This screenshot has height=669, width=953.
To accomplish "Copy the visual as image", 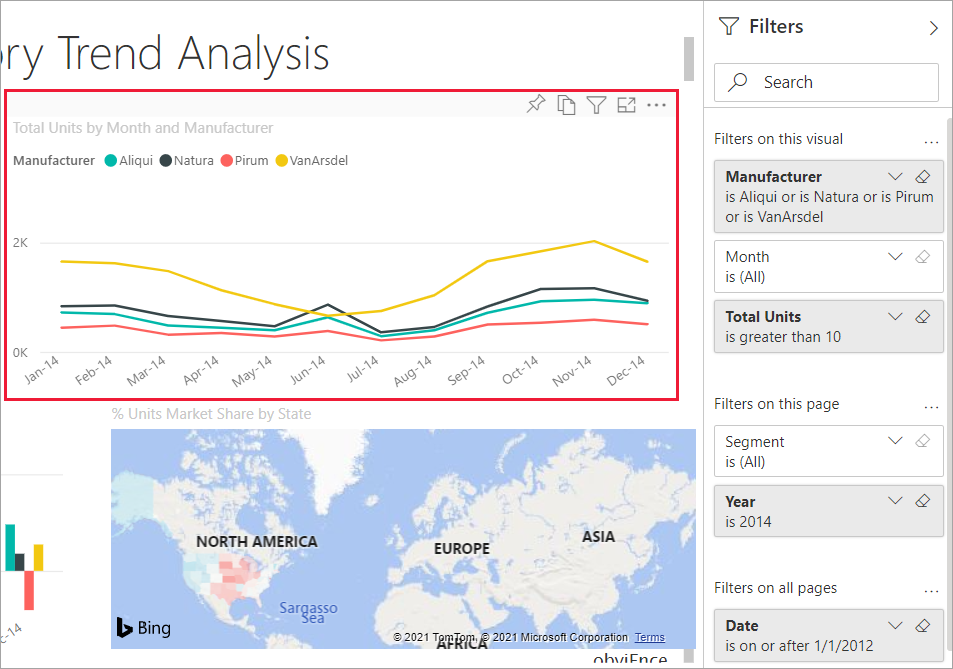I will coord(566,105).
